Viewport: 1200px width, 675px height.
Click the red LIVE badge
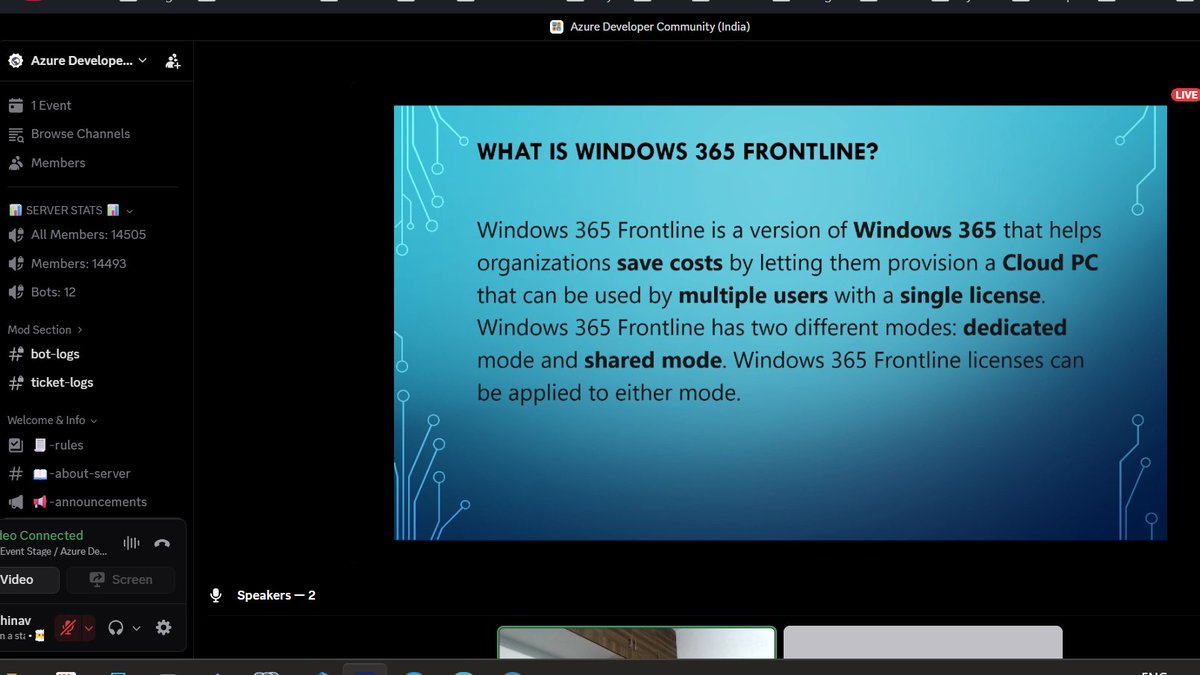click(x=1185, y=95)
